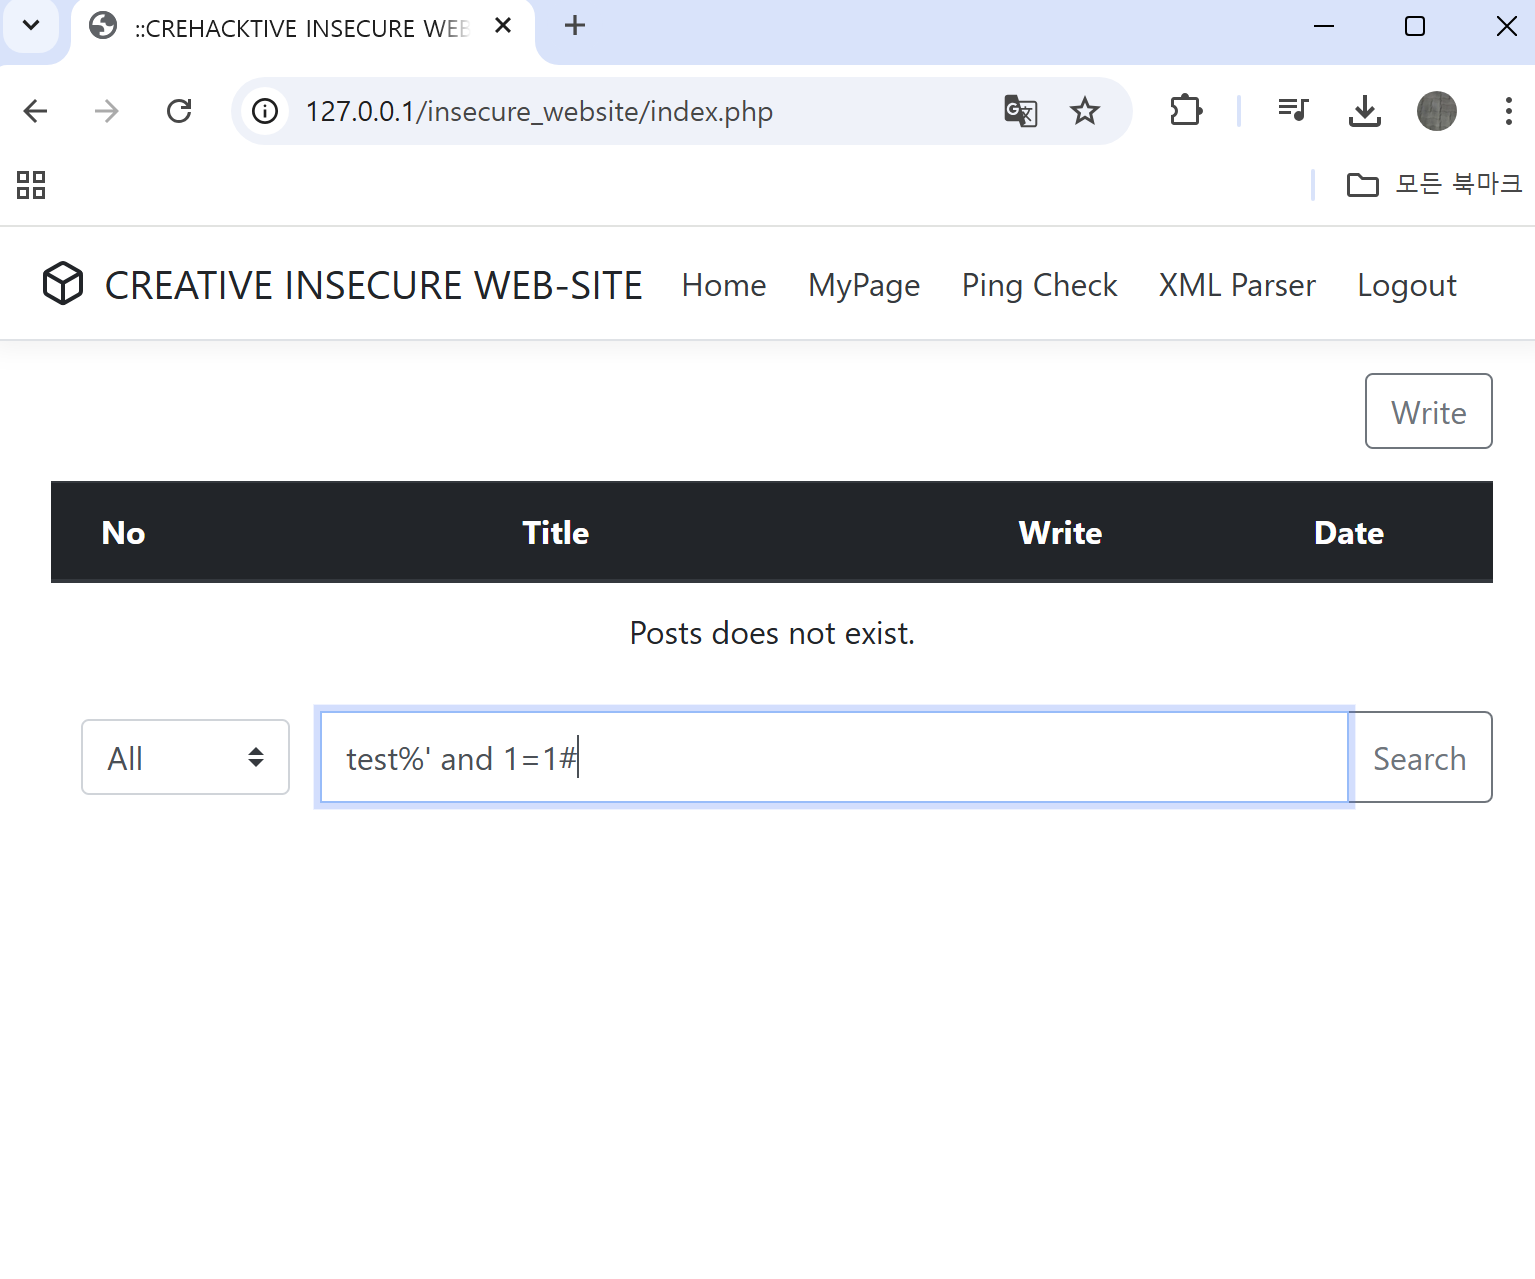Click the 'Posts does not exist.' message
This screenshot has width=1535, height=1279.
[772, 633]
